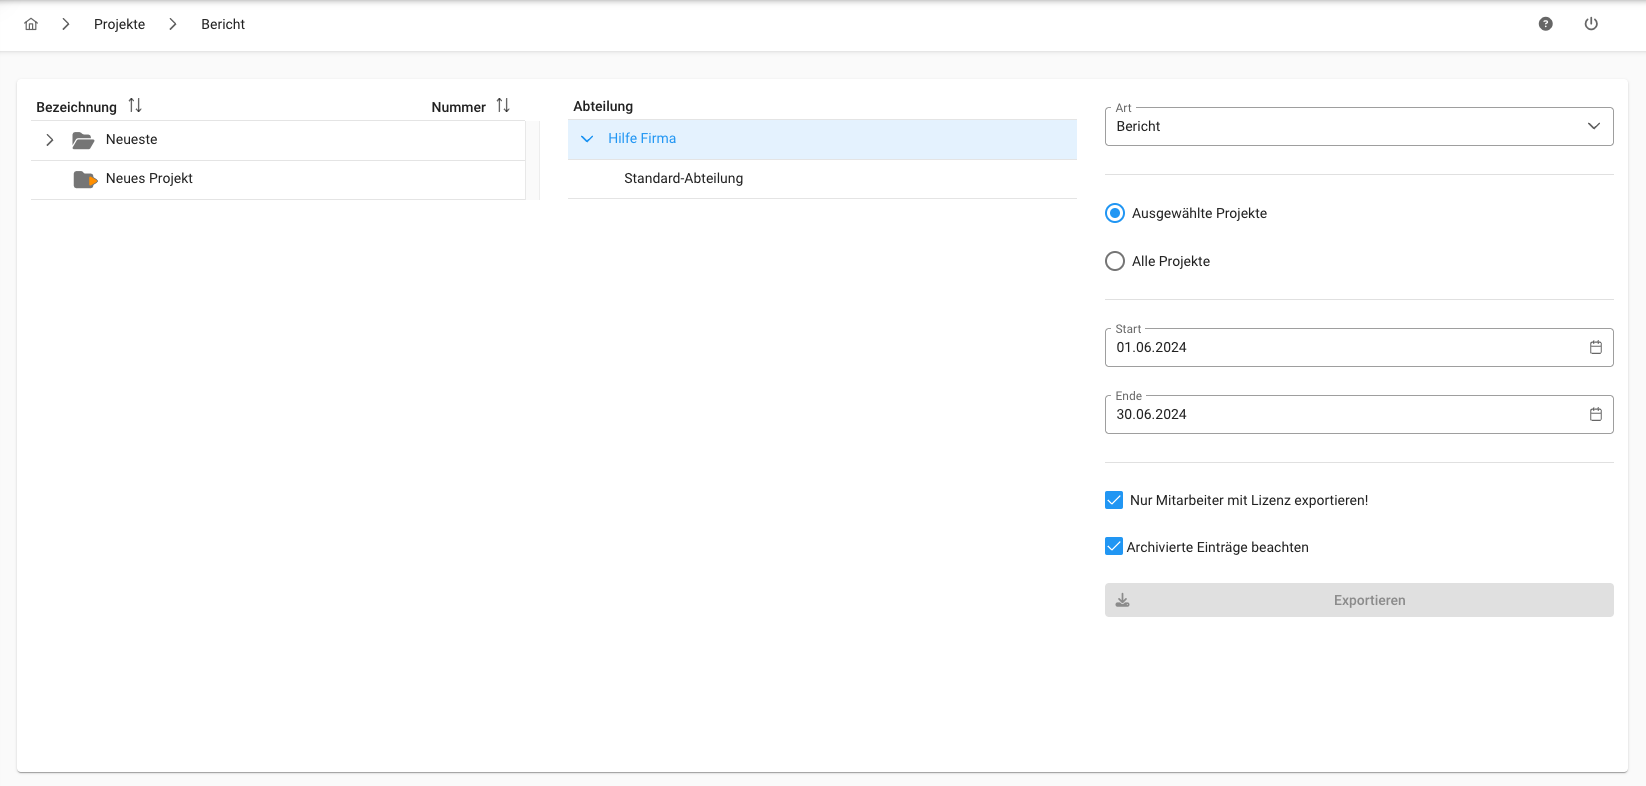Select Hilfe Firma department row
The height and width of the screenshot is (786, 1646).
pyautogui.click(x=822, y=139)
